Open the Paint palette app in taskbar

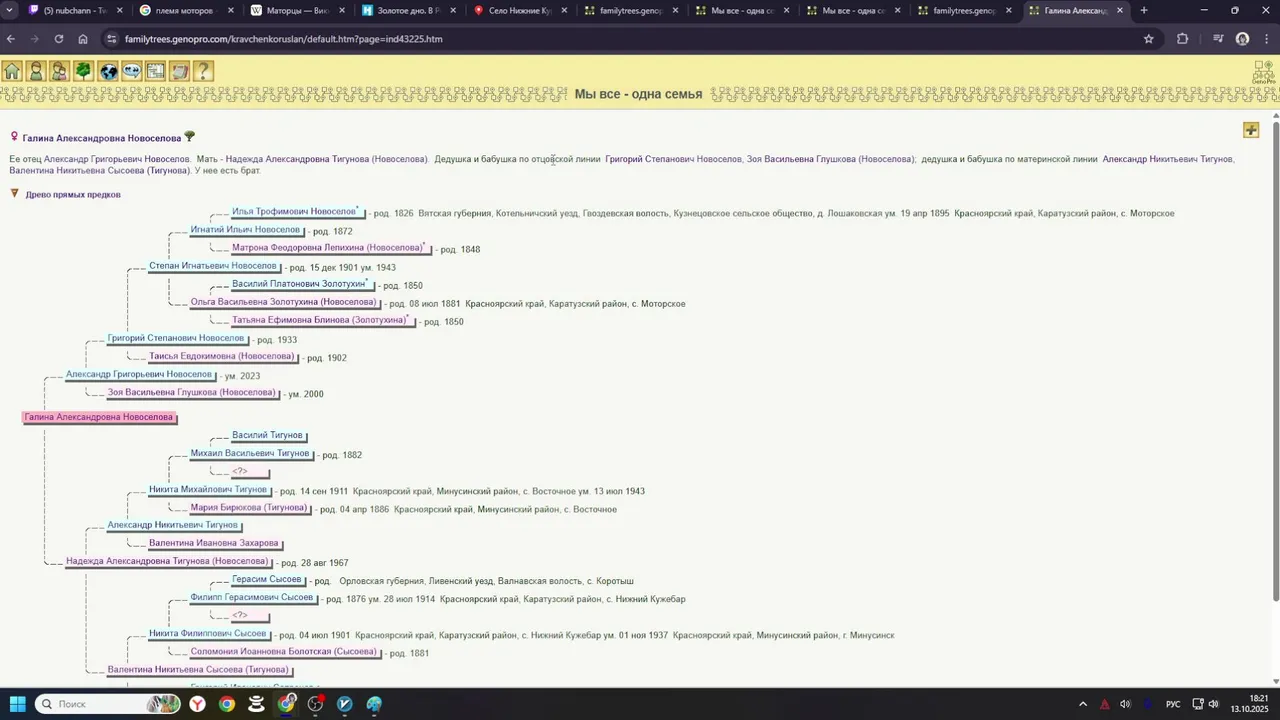coord(374,704)
